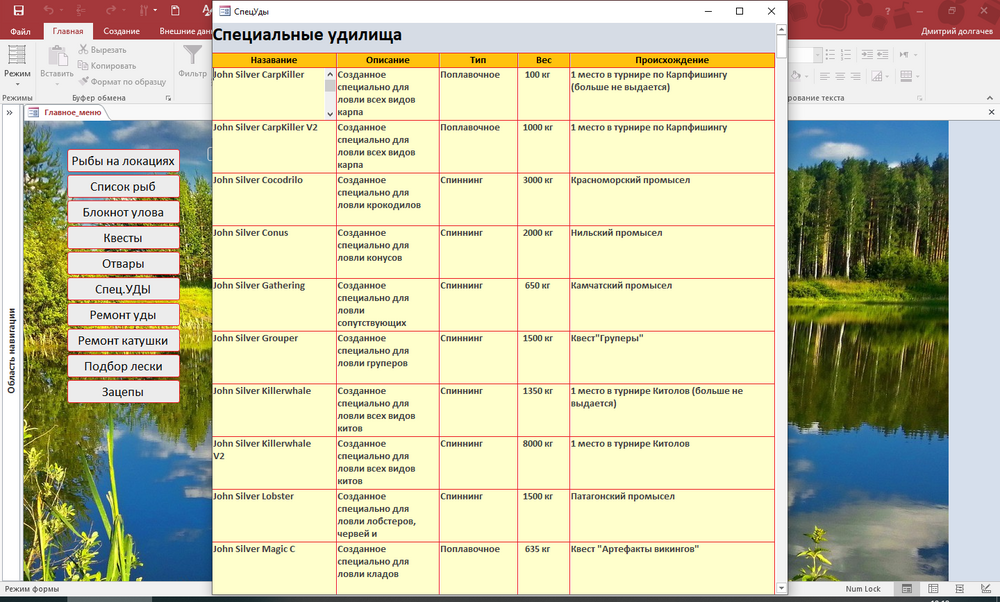Viewport: 1000px width, 602px height.
Task: Open the gridlines dropdown arrow
Action: pos(918,77)
